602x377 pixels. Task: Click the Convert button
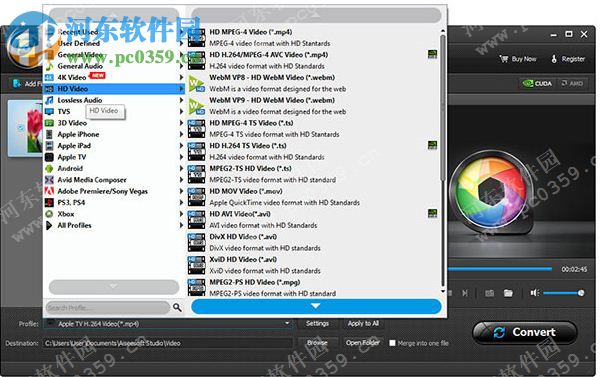(x=524, y=332)
